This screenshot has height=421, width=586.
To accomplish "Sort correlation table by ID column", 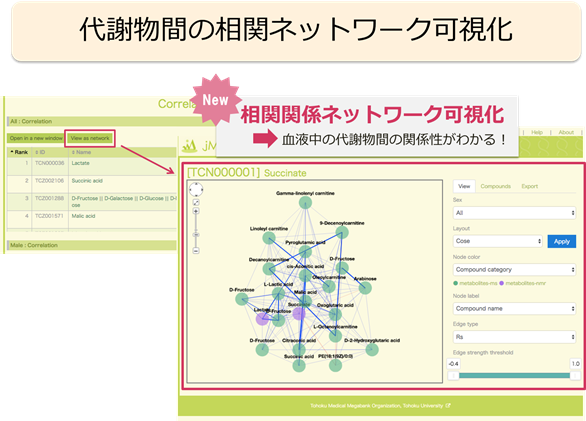I will pyautogui.click(x=50, y=152).
